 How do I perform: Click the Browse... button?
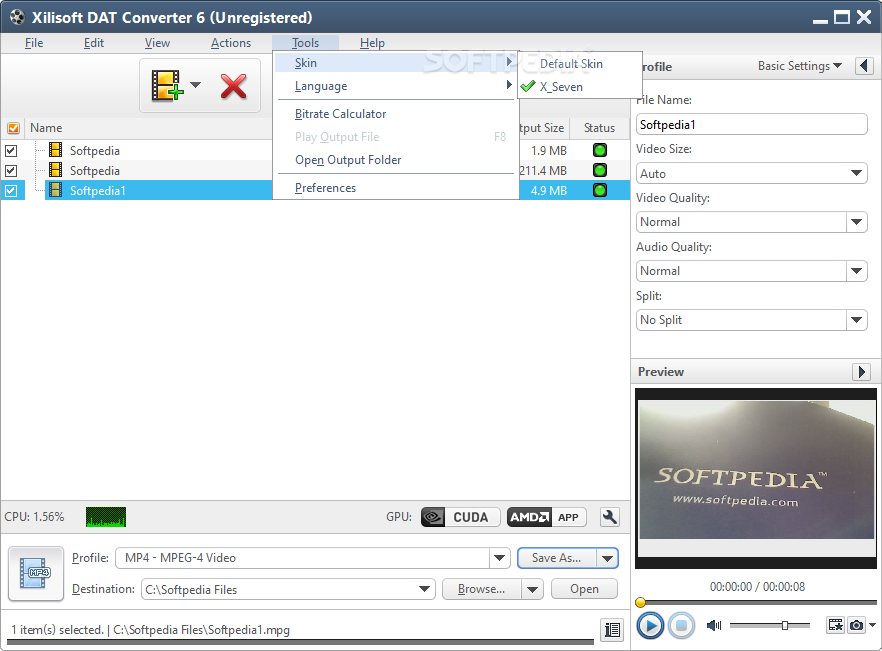482,589
